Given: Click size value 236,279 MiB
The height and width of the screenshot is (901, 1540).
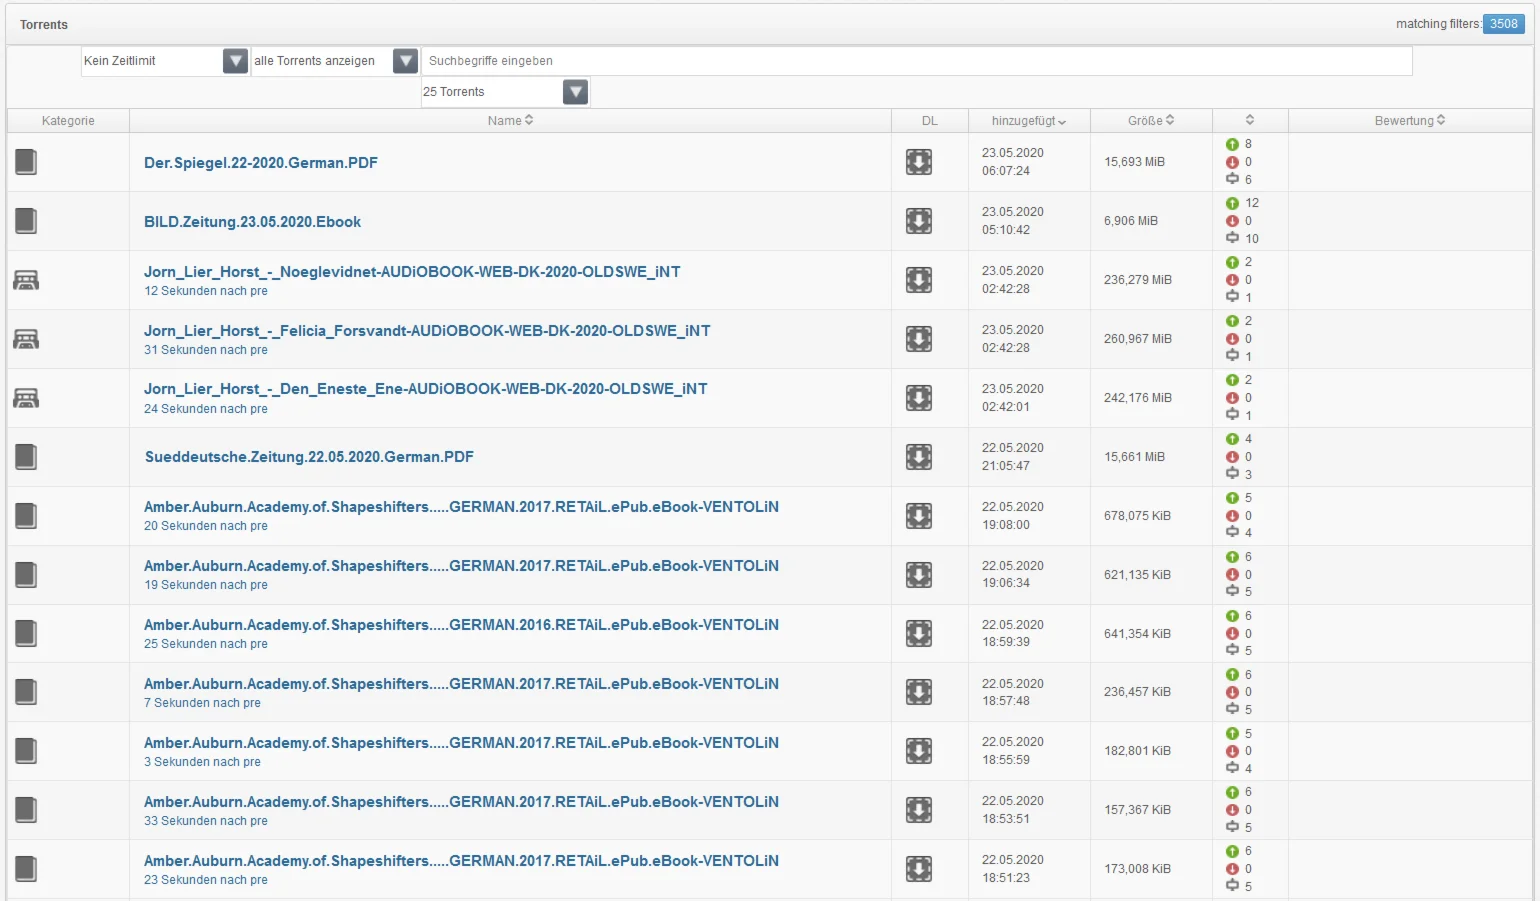Looking at the screenshot, I should [1138, 280].
